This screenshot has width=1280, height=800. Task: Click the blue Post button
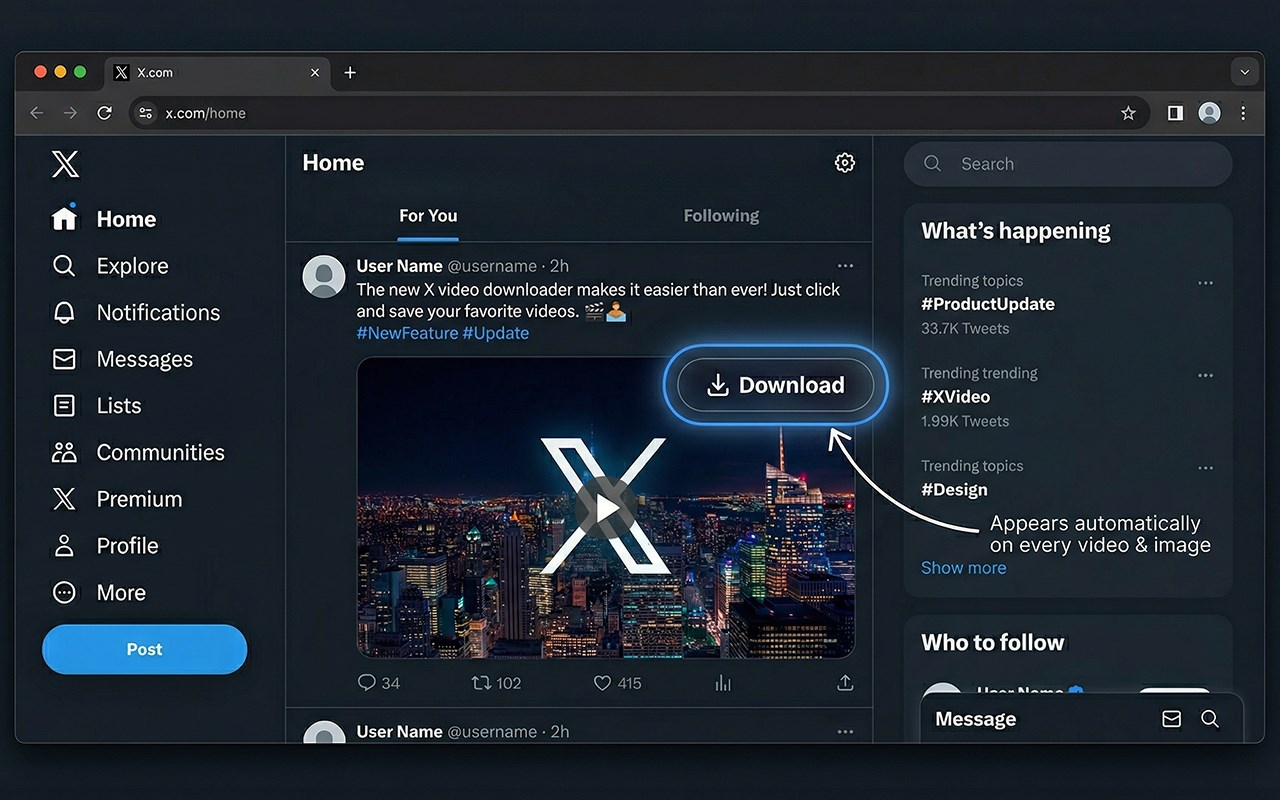[x=144, y=649]
